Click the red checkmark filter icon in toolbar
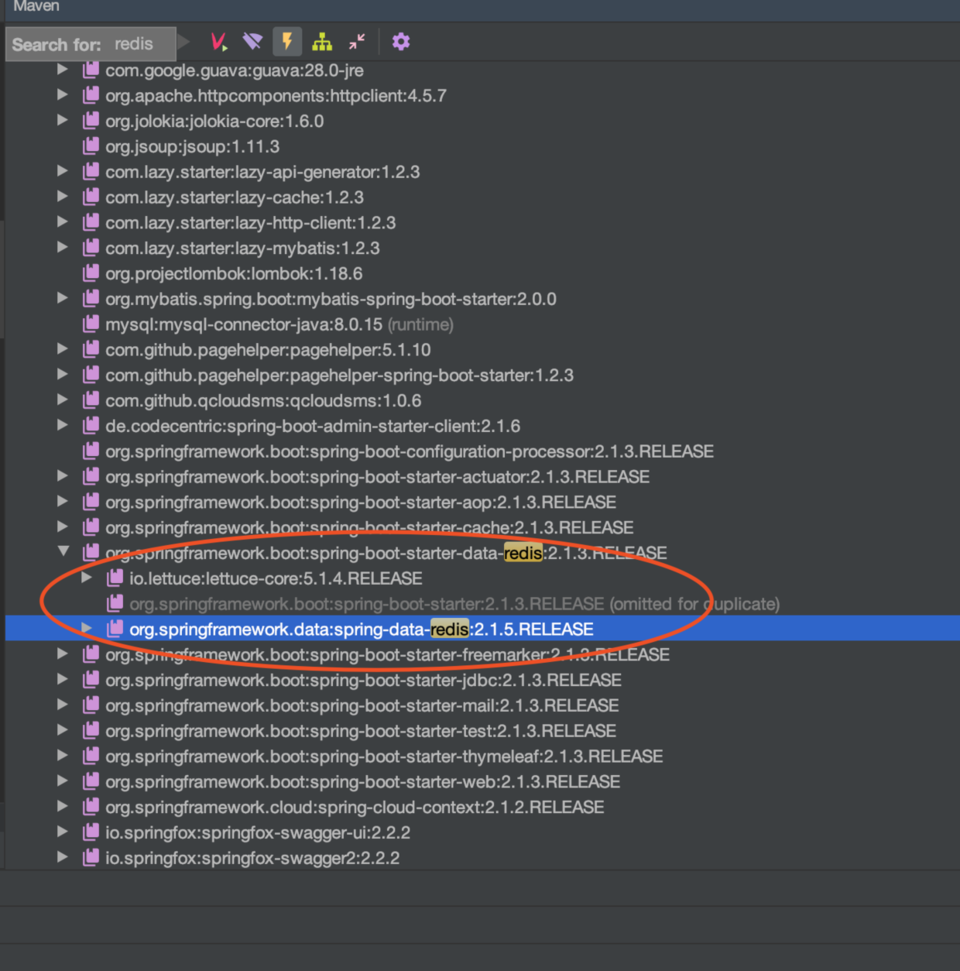The width and height of the screenshot is (960, 971). point(218,41)
